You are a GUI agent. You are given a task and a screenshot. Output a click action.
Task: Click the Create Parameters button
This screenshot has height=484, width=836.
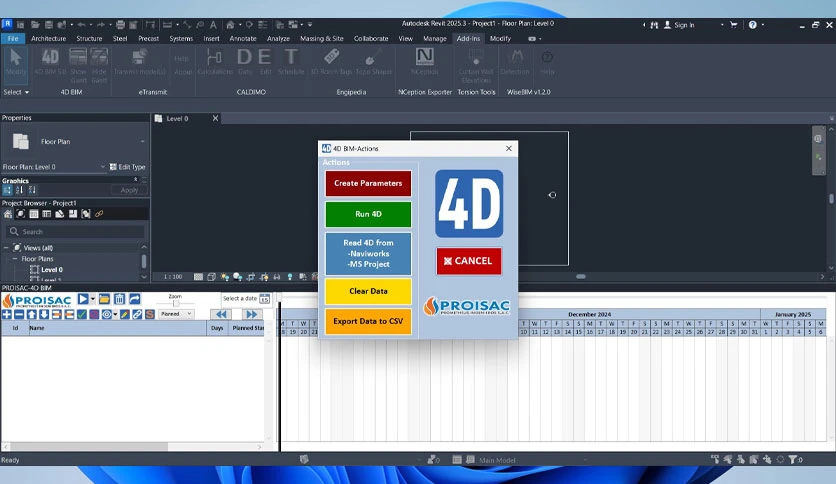[368, 183]
